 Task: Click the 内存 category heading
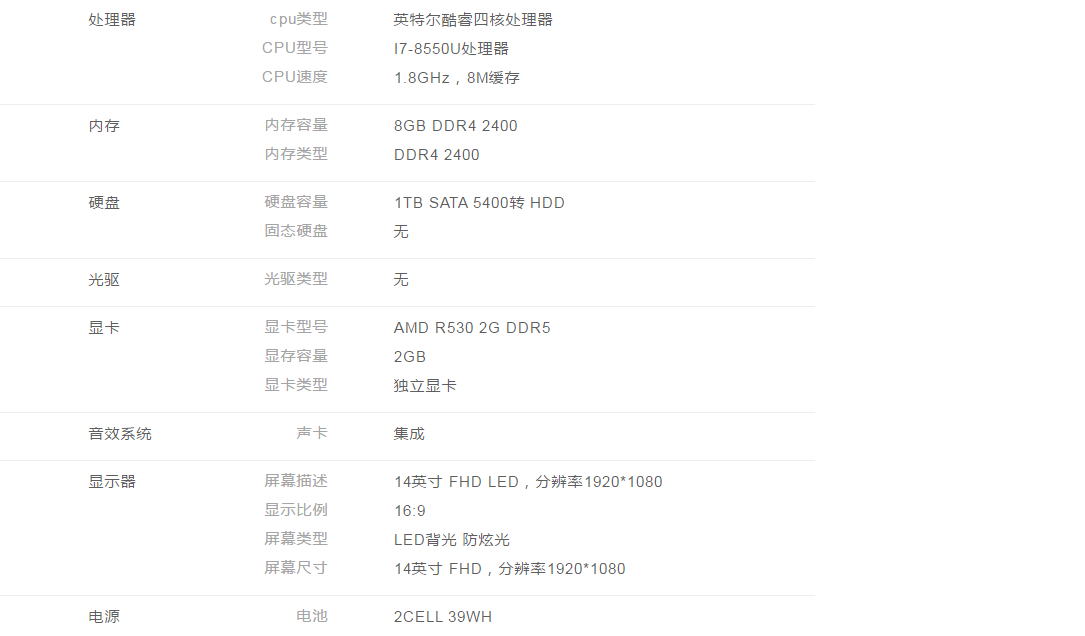pos(104,126)
